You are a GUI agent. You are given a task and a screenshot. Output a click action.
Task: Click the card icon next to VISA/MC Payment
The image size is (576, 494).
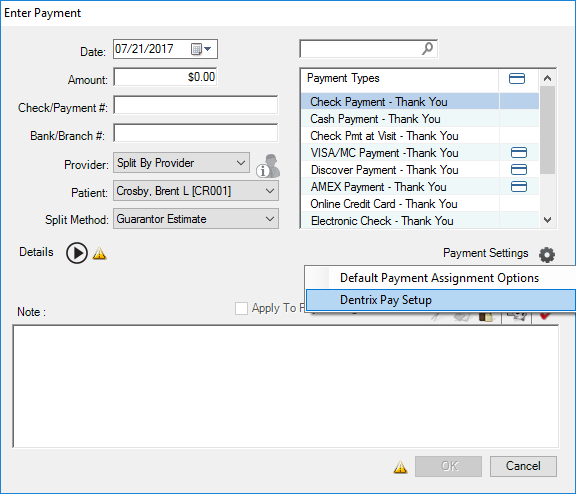click(519, 152)
